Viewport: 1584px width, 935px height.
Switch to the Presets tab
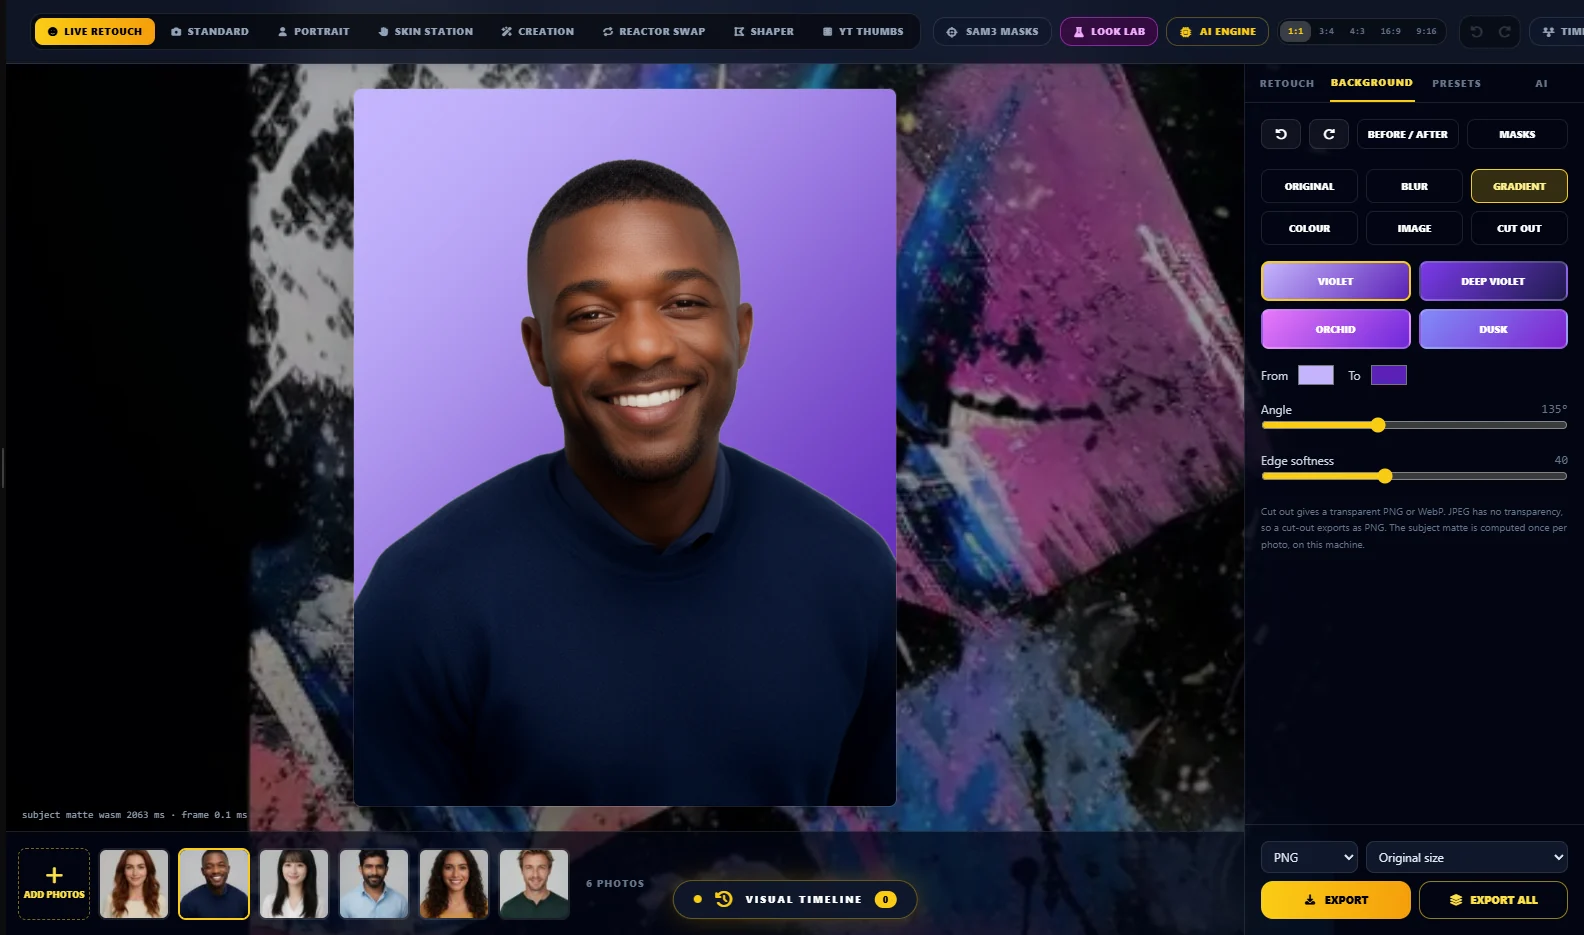[1456, 84]
